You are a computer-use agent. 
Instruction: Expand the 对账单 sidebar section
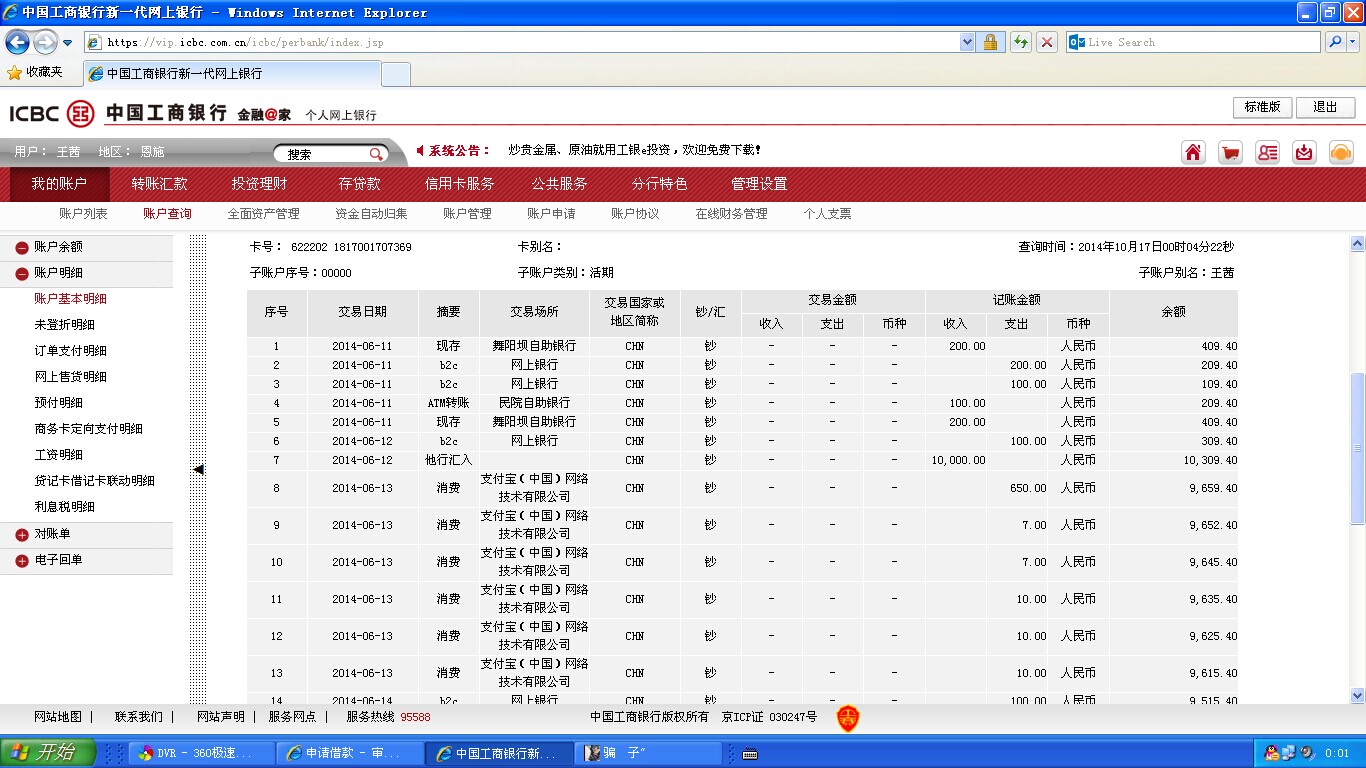point(22,535)
